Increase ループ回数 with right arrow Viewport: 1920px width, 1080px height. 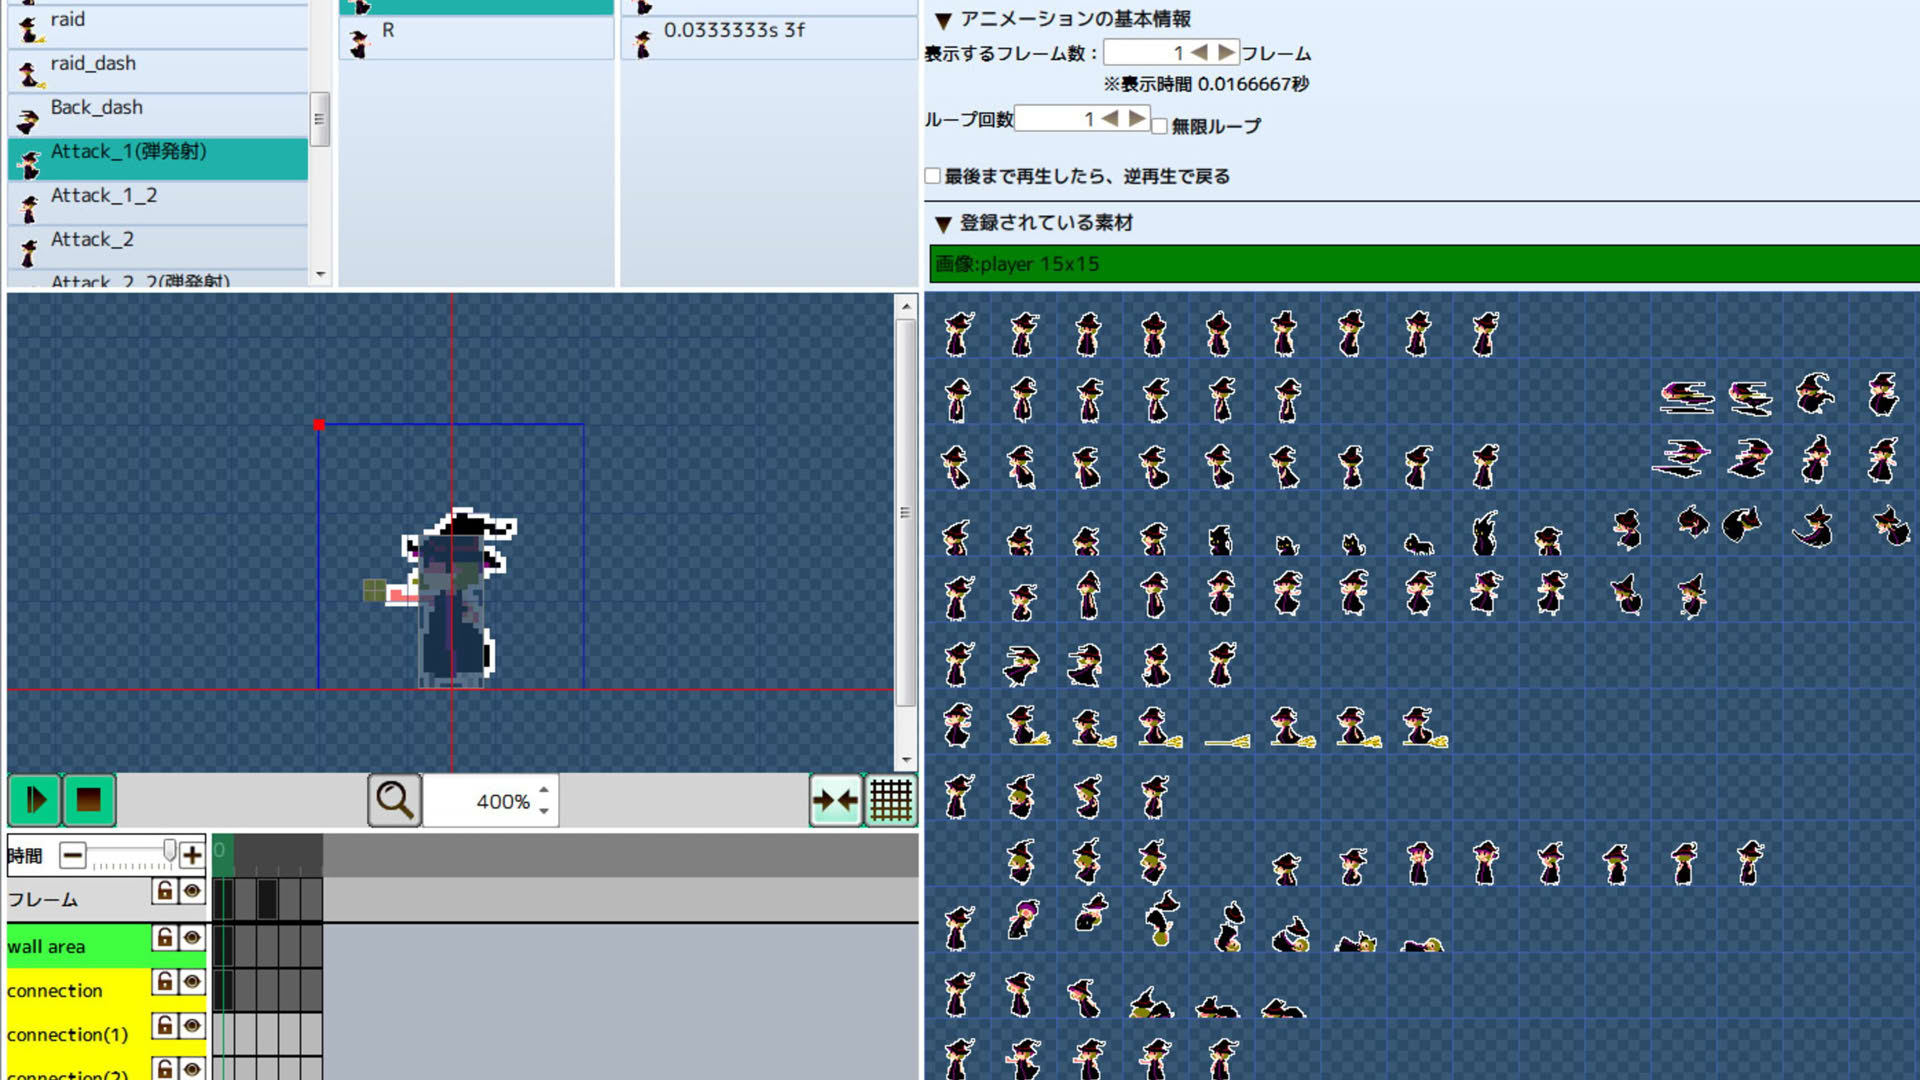coord(1137,118)
